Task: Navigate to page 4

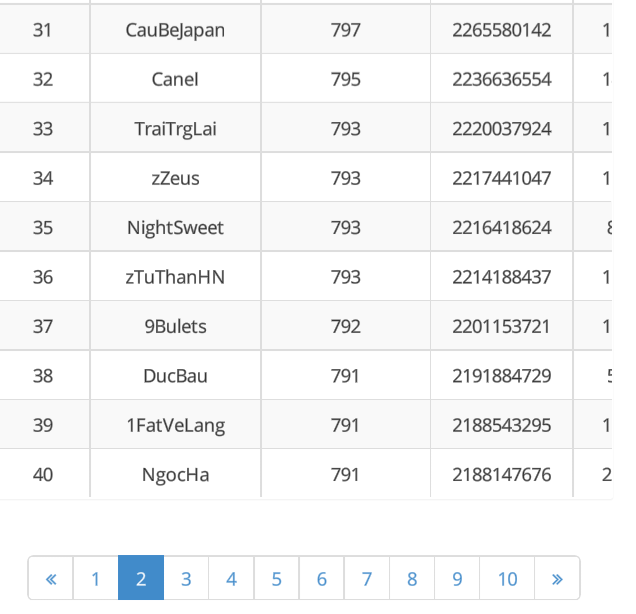Action: click(x=231, y=579)
